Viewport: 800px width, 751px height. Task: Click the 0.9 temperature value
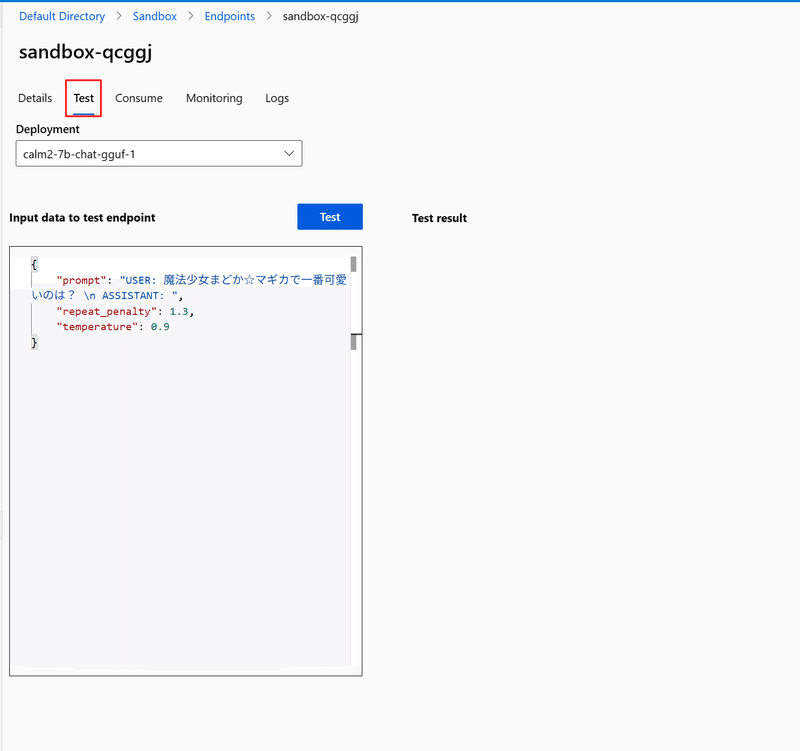(x=160, y=327)
